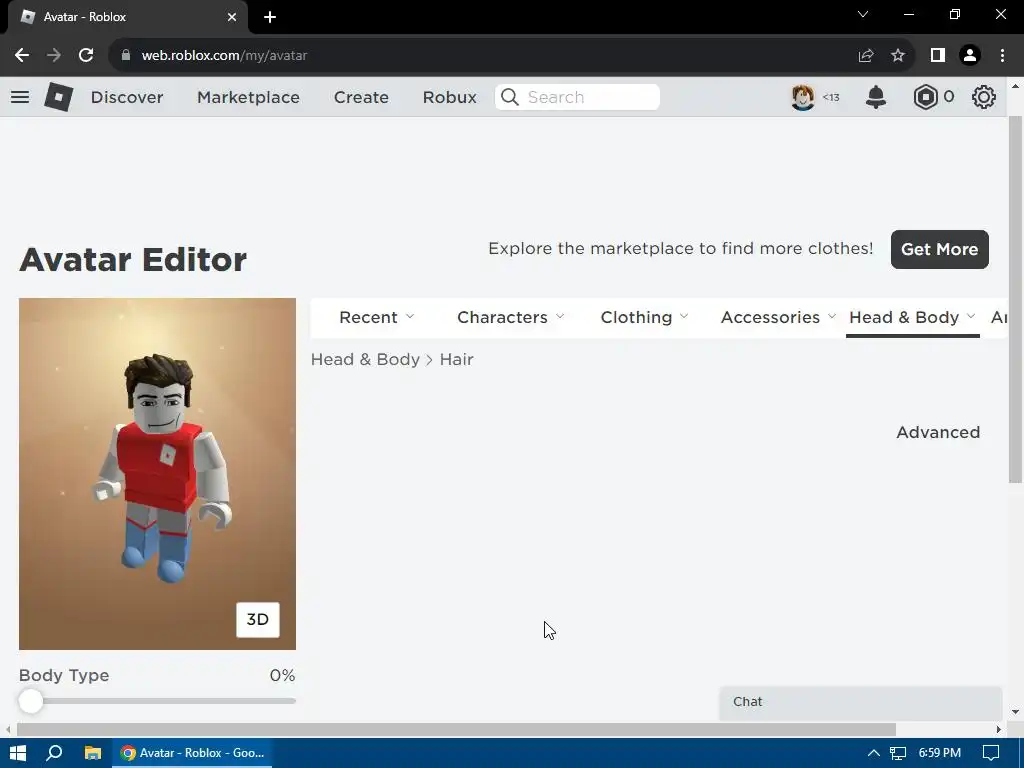Viewport: 1024px width, 768px height.
Task: View site information lock icon
Action: tap(125, 56)
